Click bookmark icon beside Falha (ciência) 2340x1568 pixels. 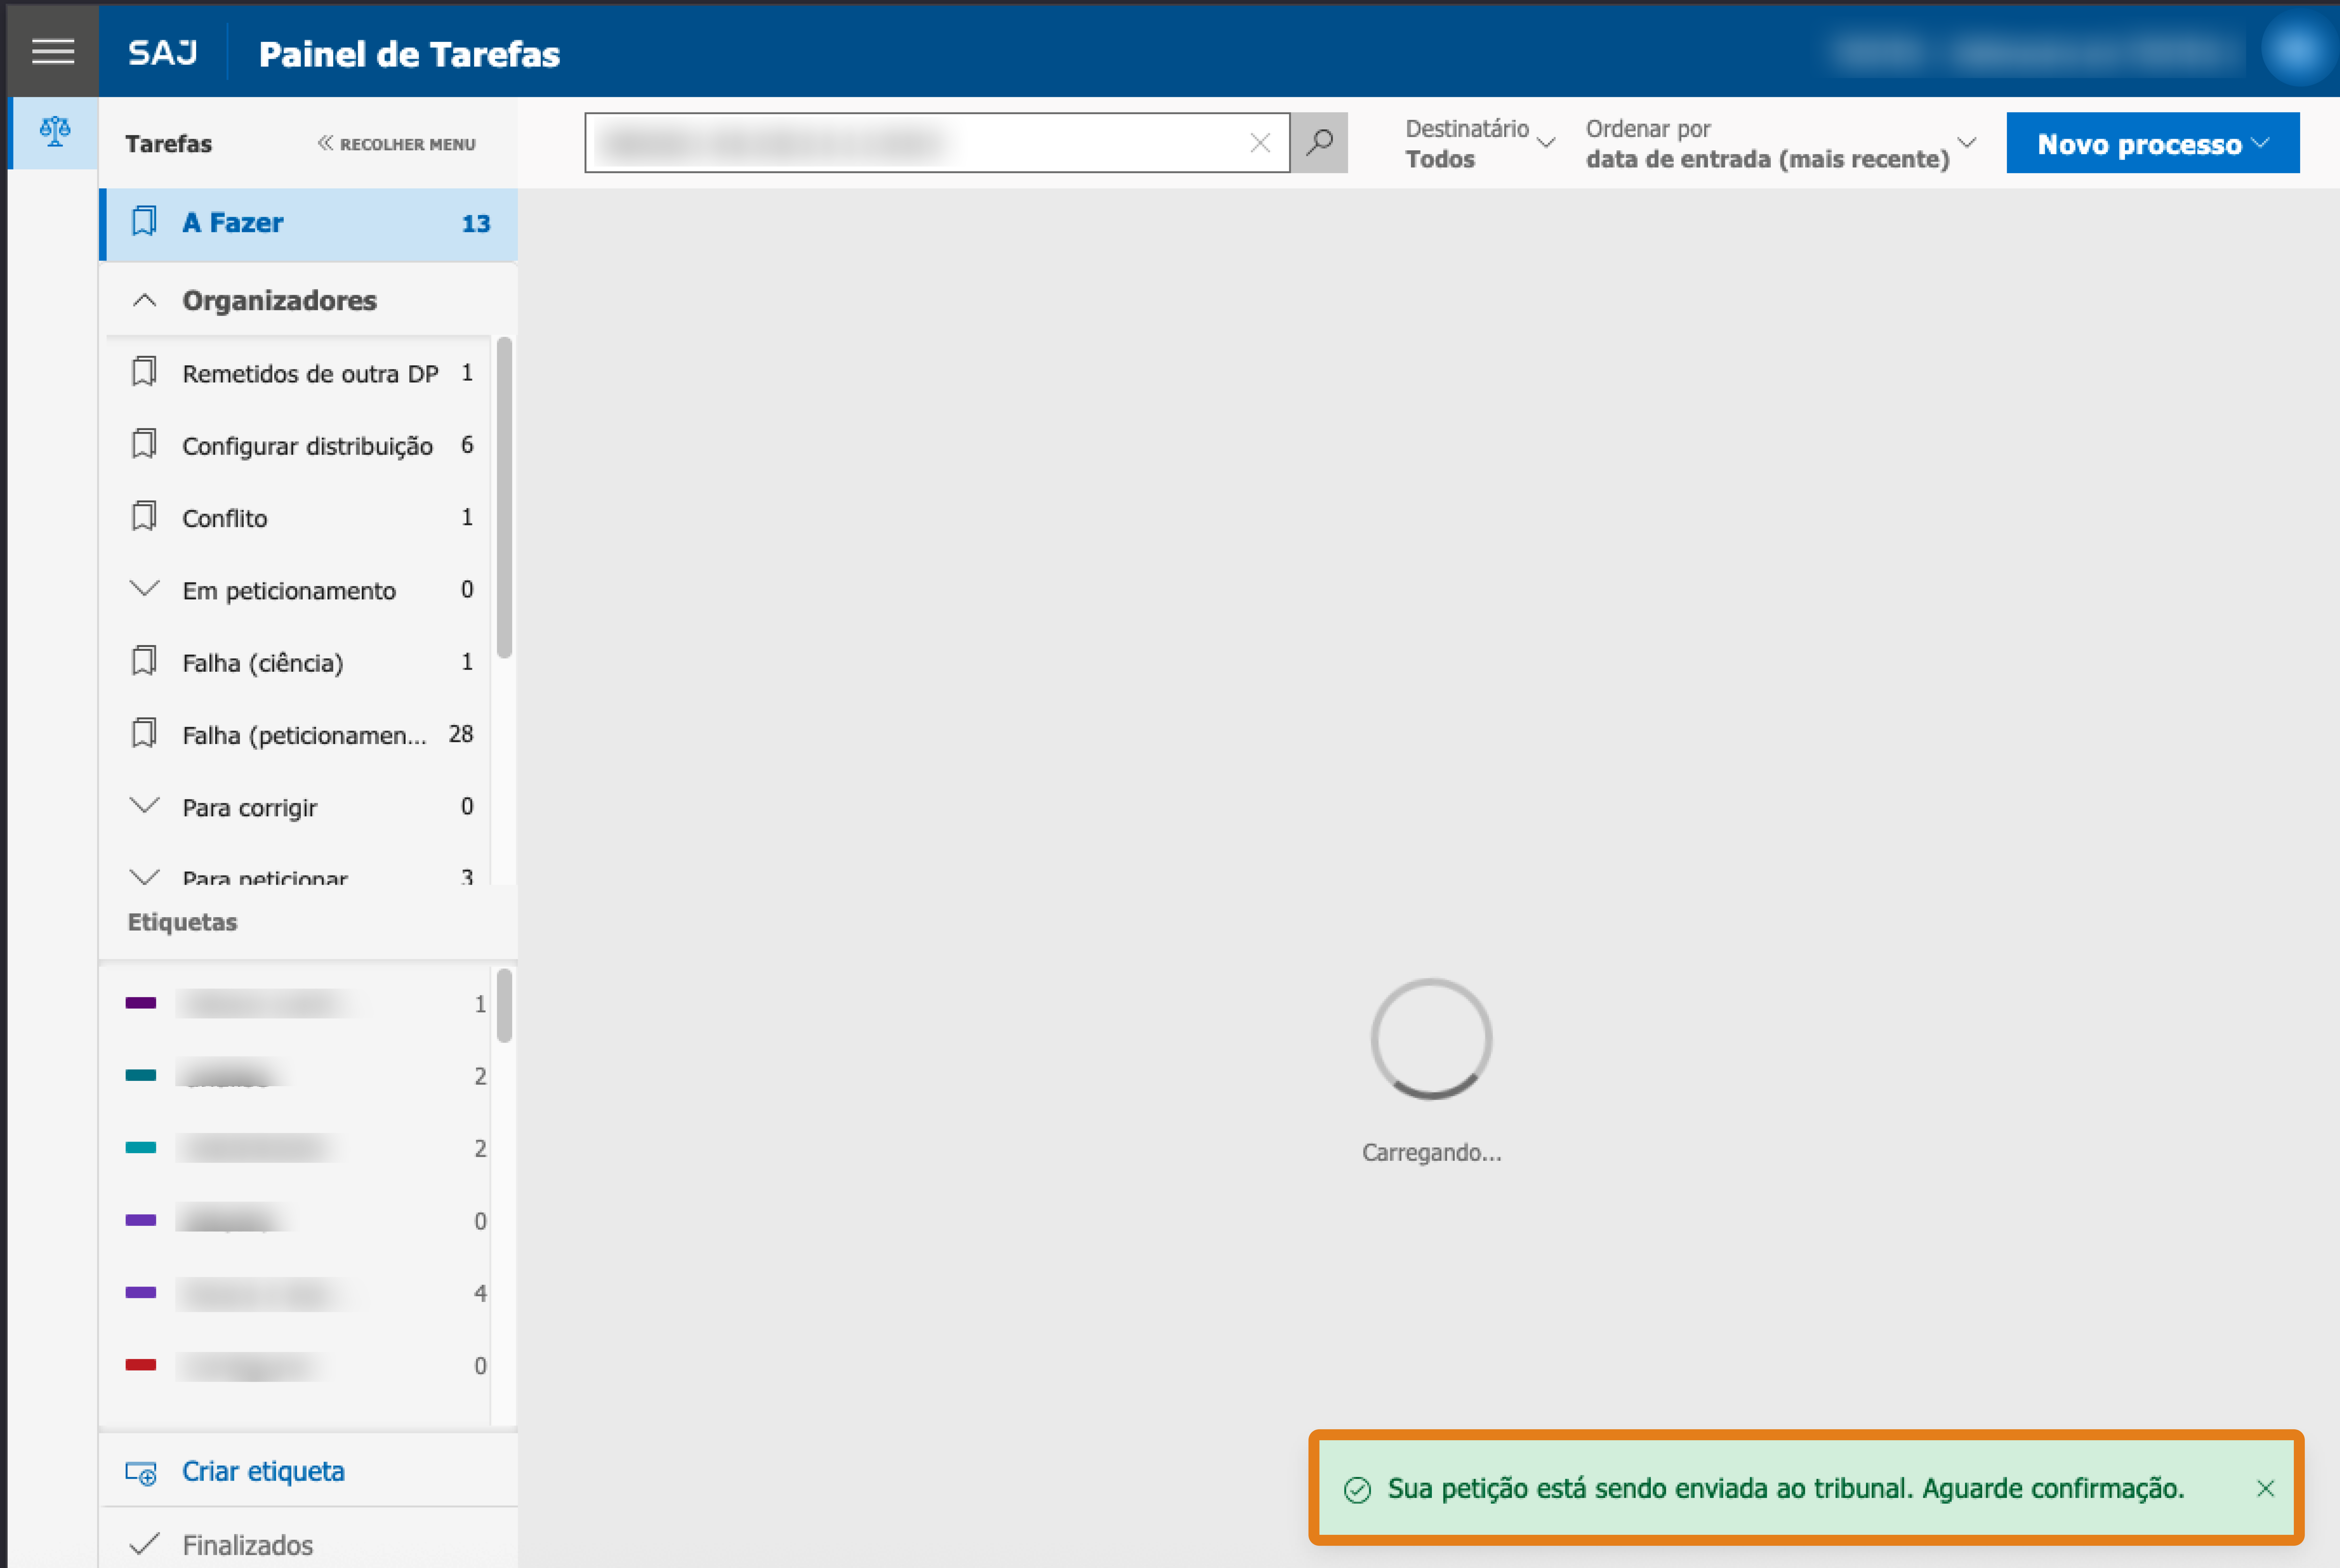click(144, 661)
